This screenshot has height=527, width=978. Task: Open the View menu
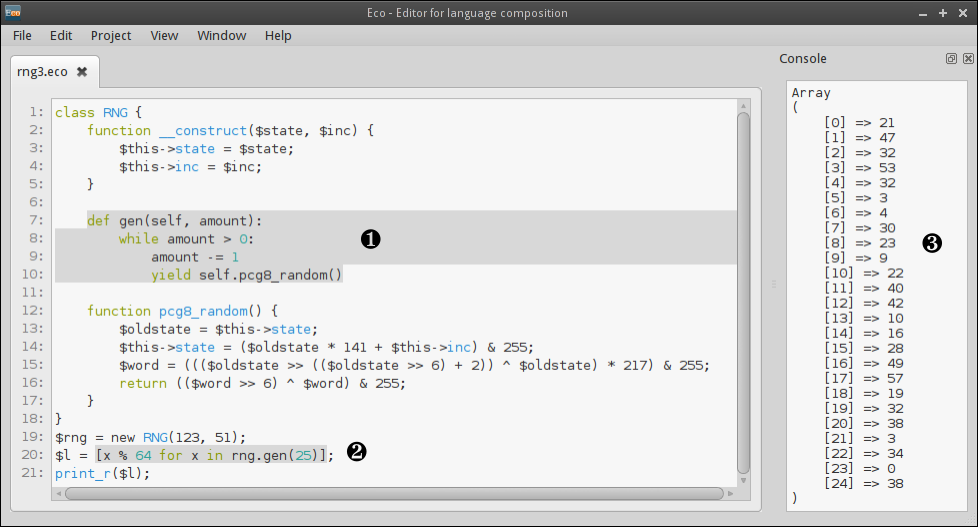(x=164, y=36)
